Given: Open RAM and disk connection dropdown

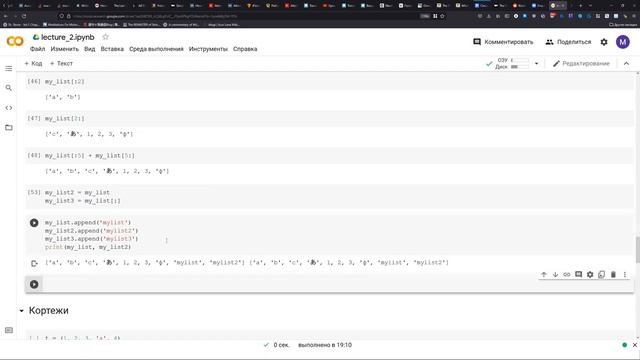Looking at the screenshot, I should (536, 63).
